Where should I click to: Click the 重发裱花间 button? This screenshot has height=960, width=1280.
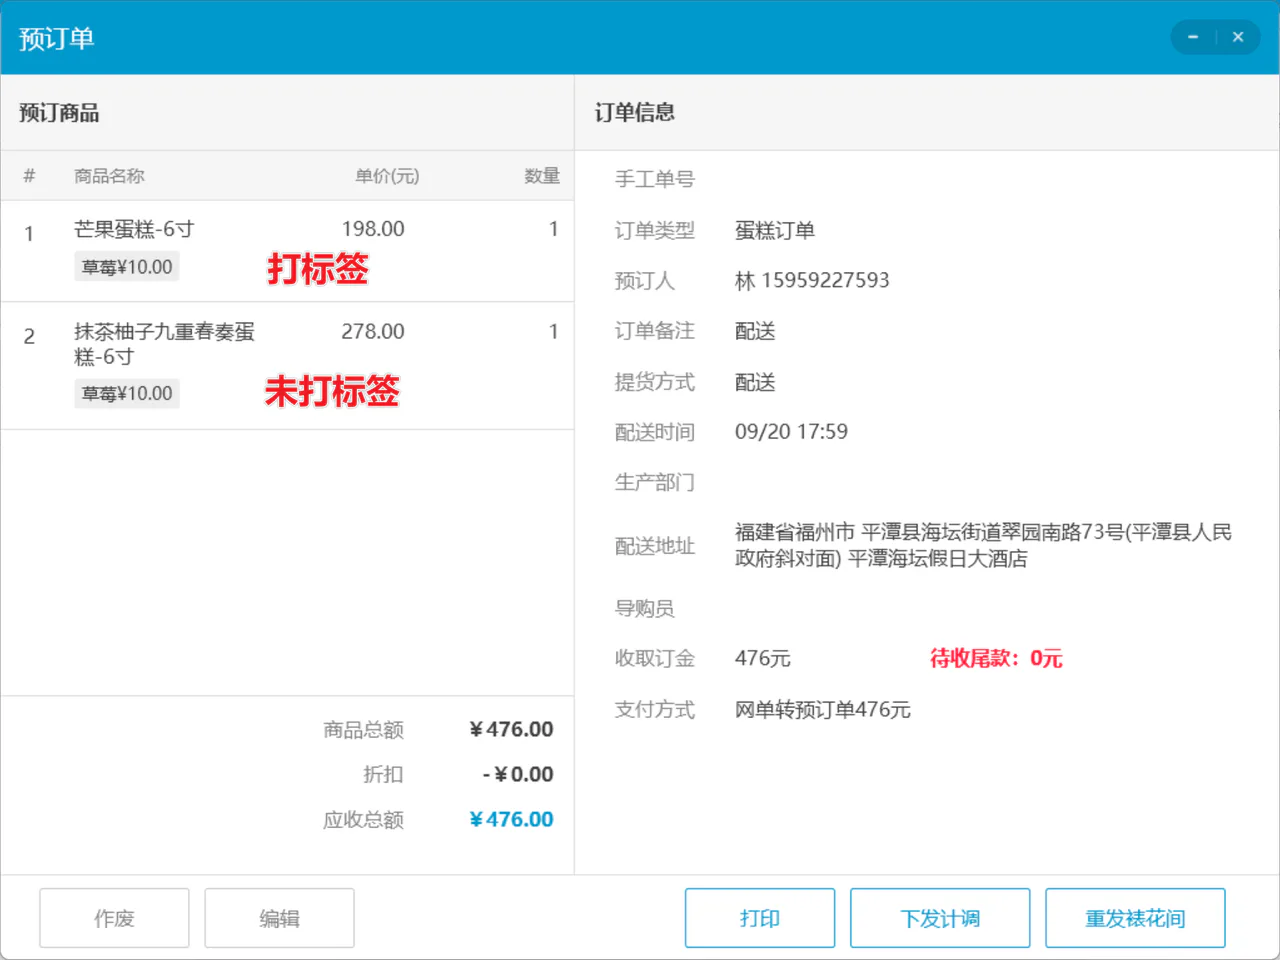pos(1135,918)
